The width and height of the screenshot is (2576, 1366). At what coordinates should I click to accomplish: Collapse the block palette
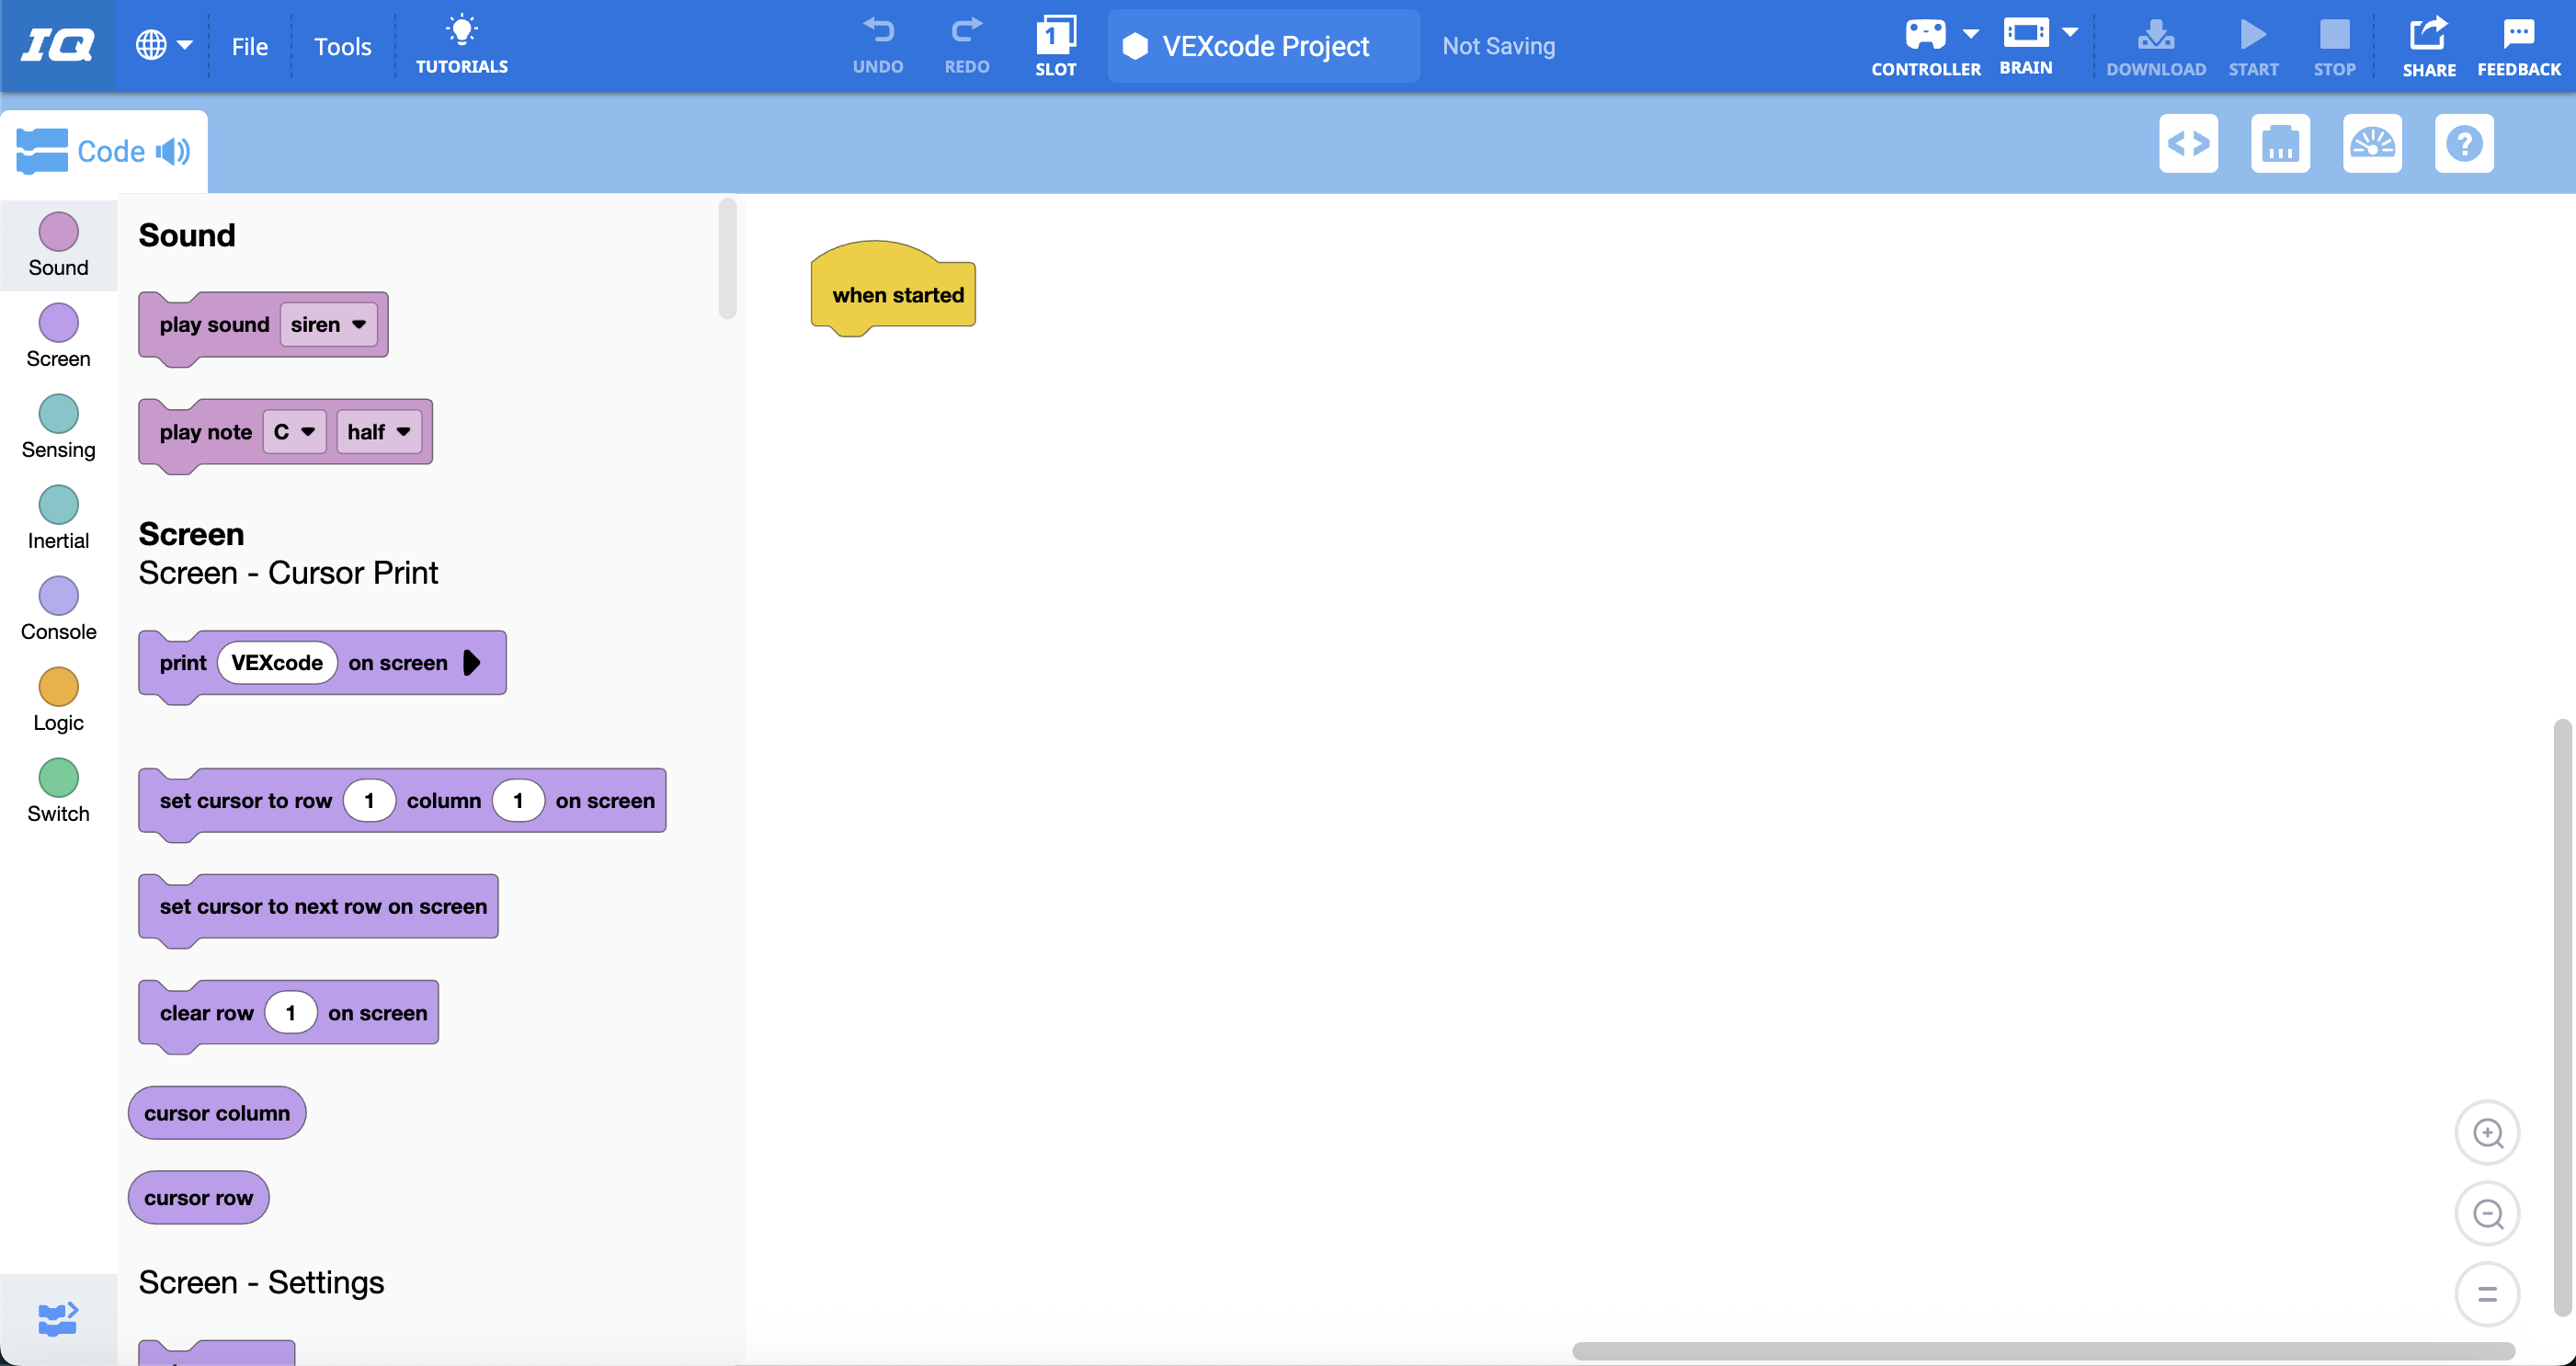coord(57,1318)
